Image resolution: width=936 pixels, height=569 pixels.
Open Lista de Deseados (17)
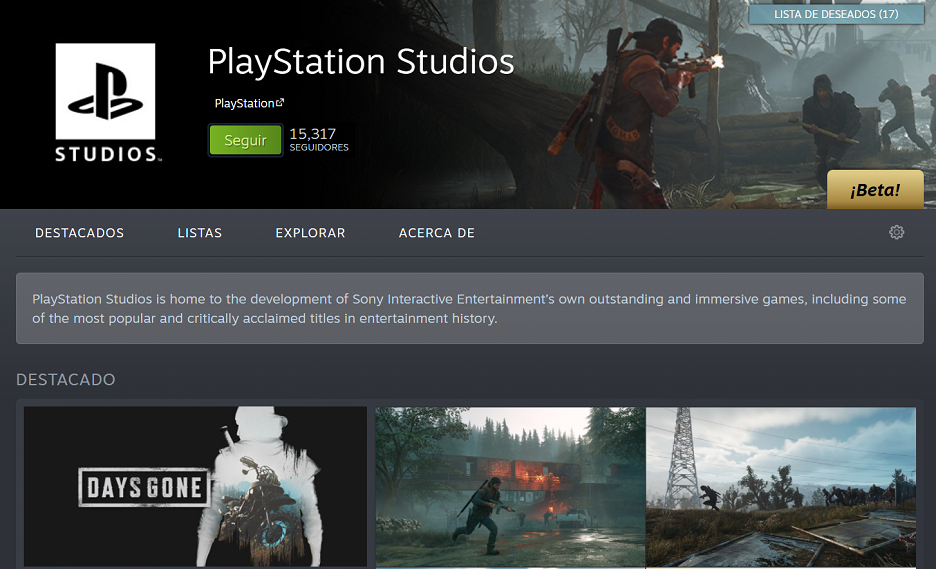point(836,14)
